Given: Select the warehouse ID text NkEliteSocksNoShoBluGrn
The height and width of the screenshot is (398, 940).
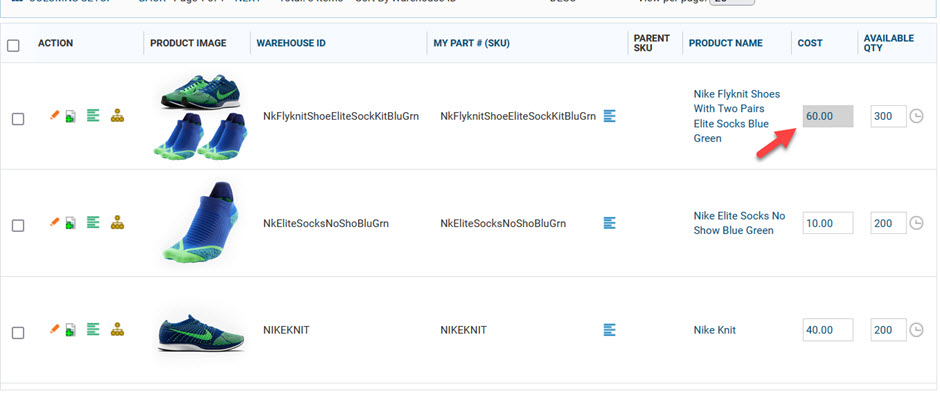Looking at the screenshot, I should click(326, 224).
